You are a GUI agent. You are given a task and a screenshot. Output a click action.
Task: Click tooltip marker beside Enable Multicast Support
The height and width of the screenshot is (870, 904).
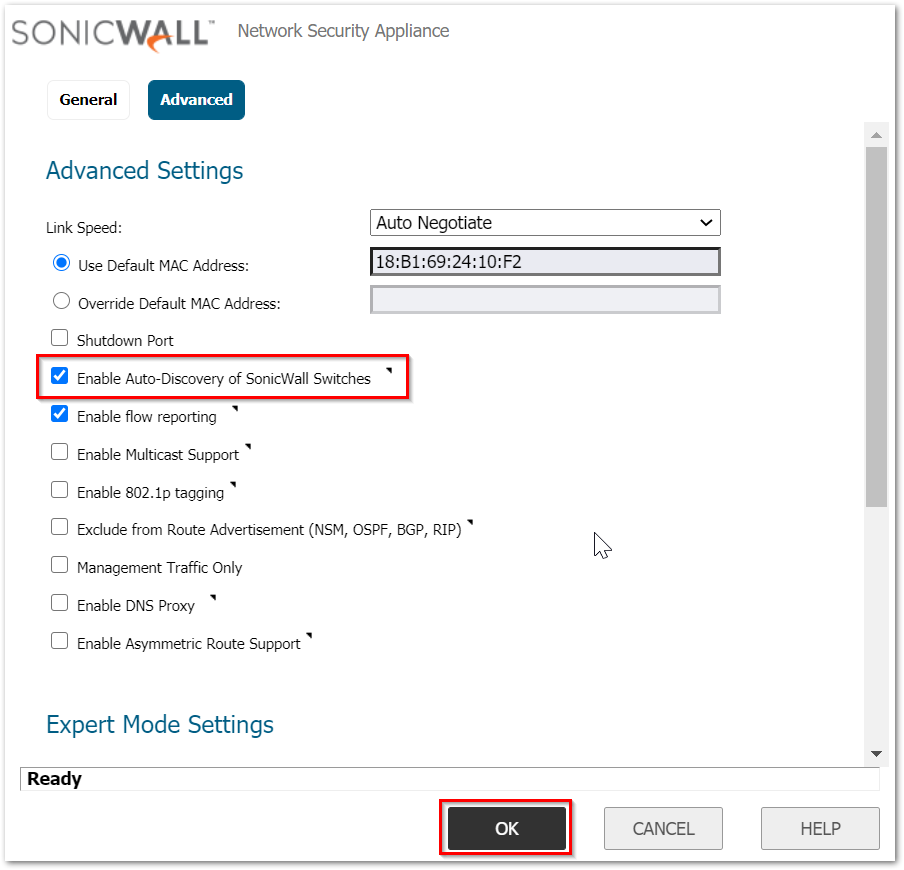247,447
